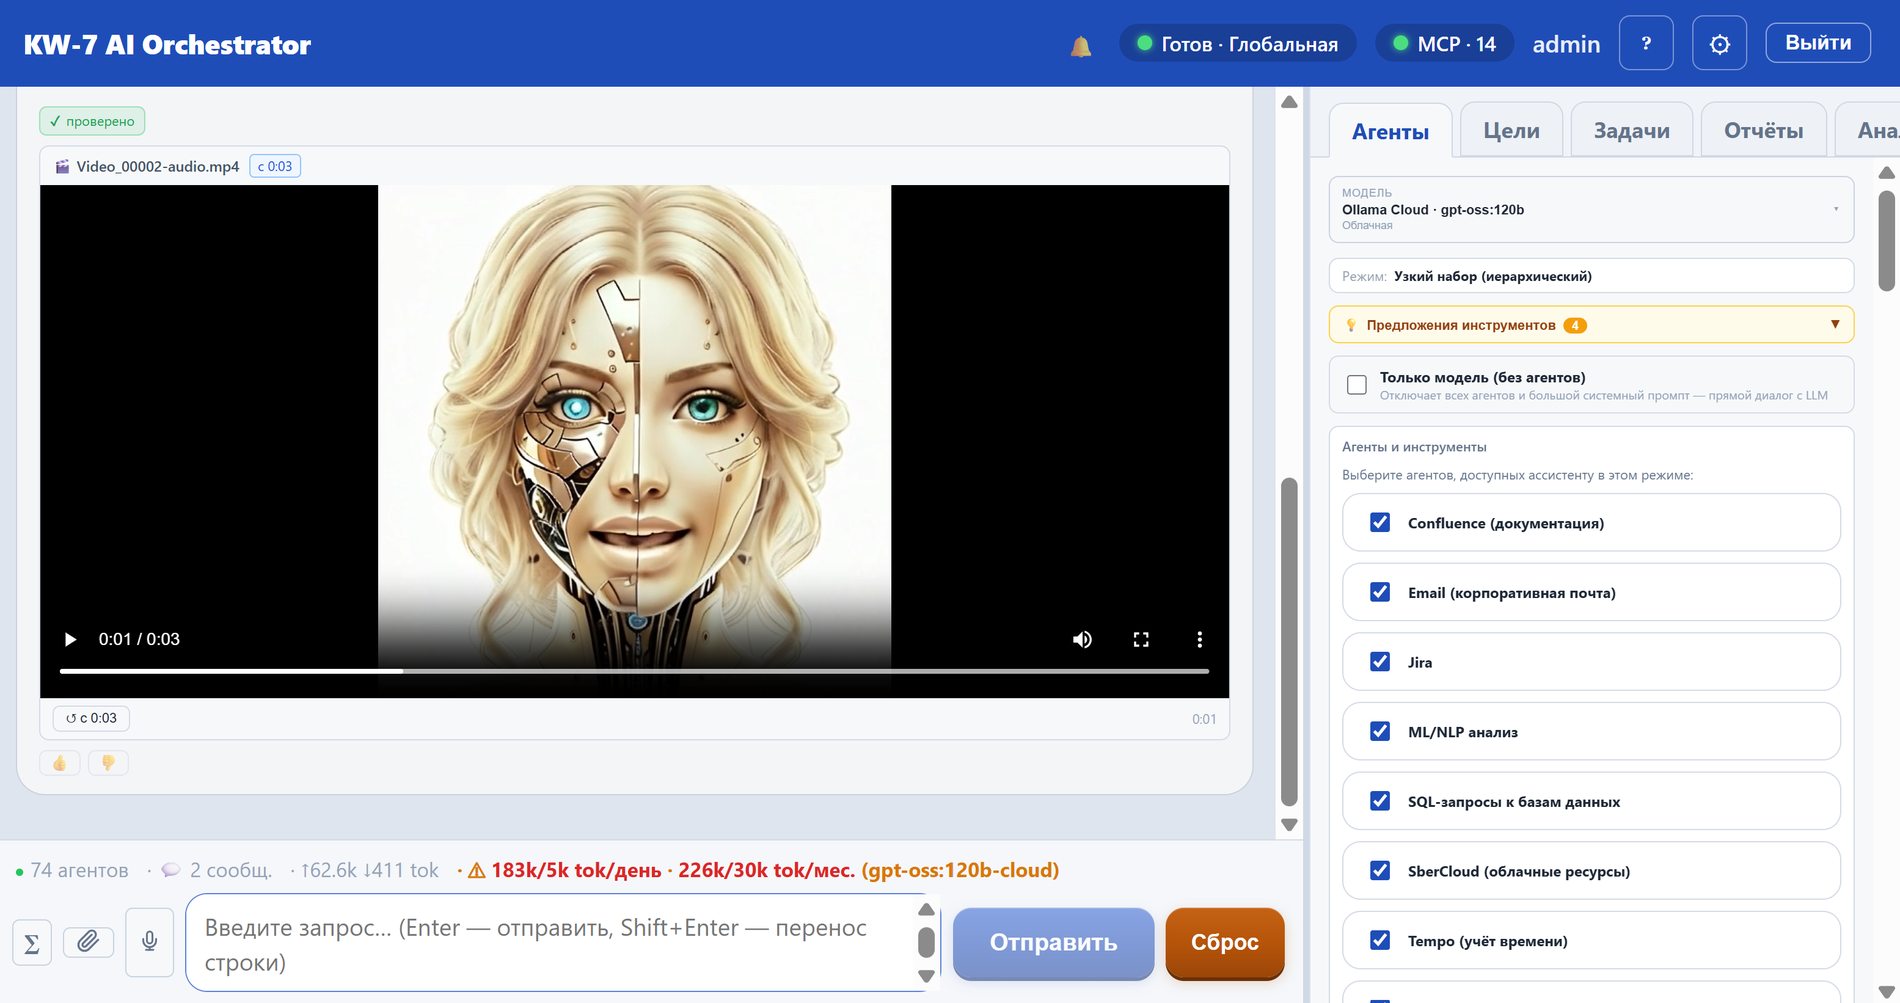Image resolution: width=1900 pixels, height=1003 pixels.
Task: Click the 'Готов · Глобальная' status pill
Action: [1238, 44]
